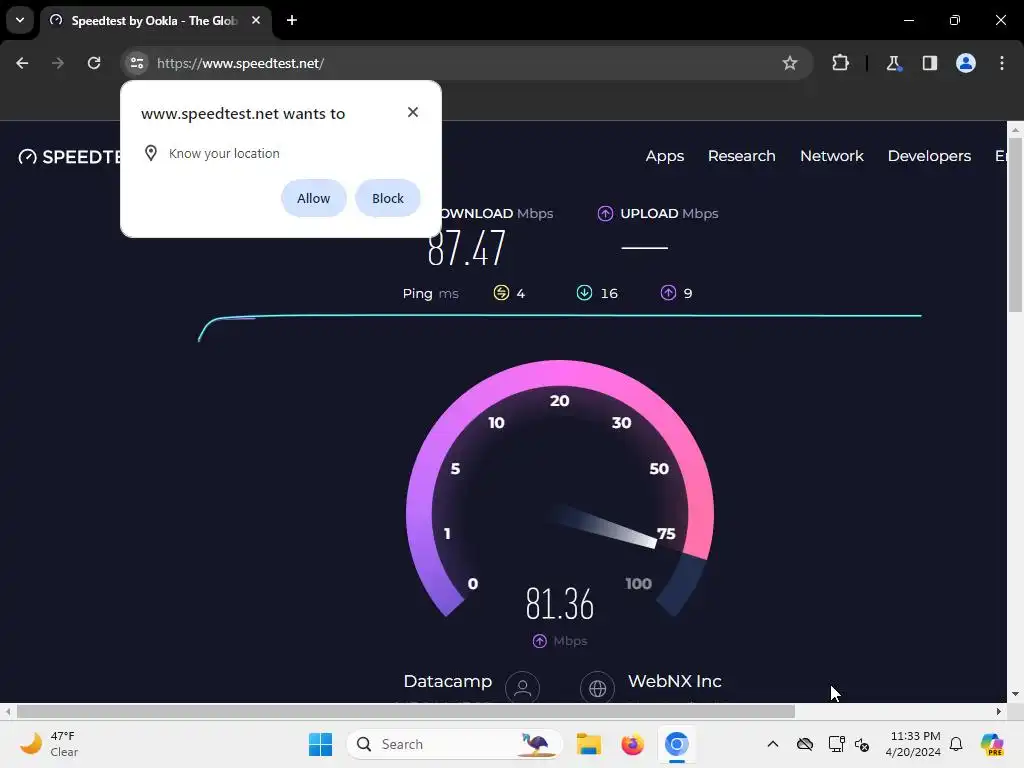Close the Speedtest by Ookla tab
The height and width of the screenshot is (768, 1024).
pos(256,20)
